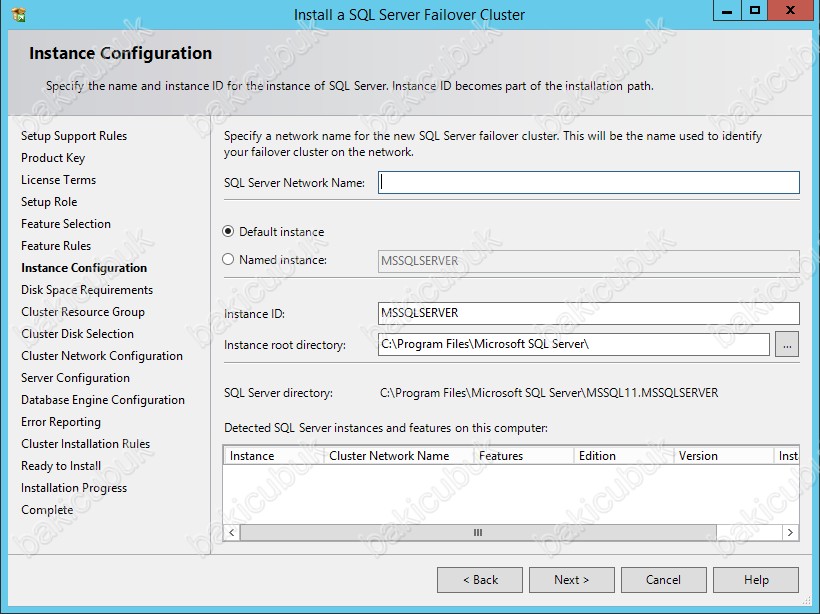The width and height of the screenshot is (820, 614).
Task: Click the Instance root directory field
Action: coord(574,344)
